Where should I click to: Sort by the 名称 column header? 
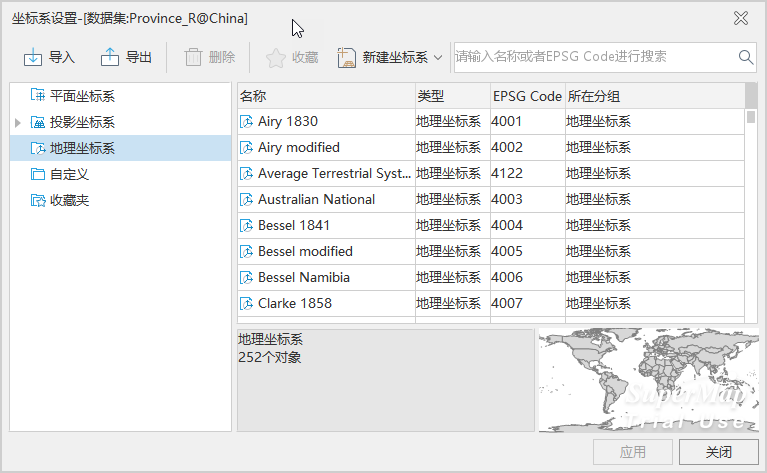325,96
